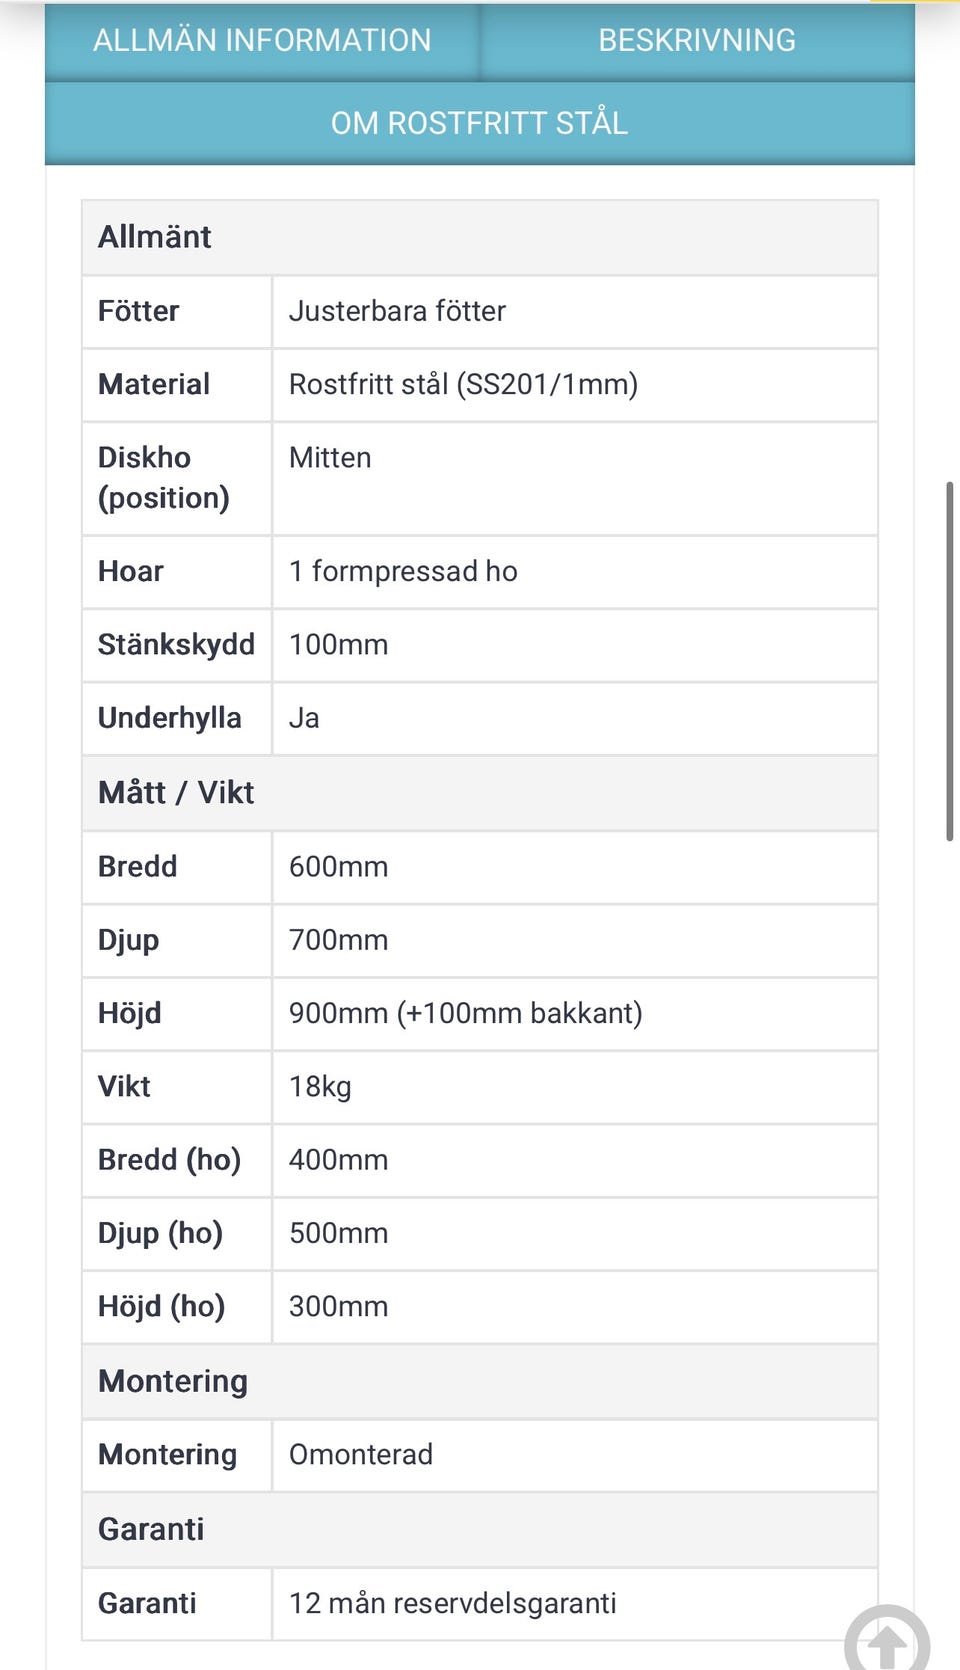Click the Underhylla label cell
Viewport: 960px width, 1670px height.
coord(170,718)
